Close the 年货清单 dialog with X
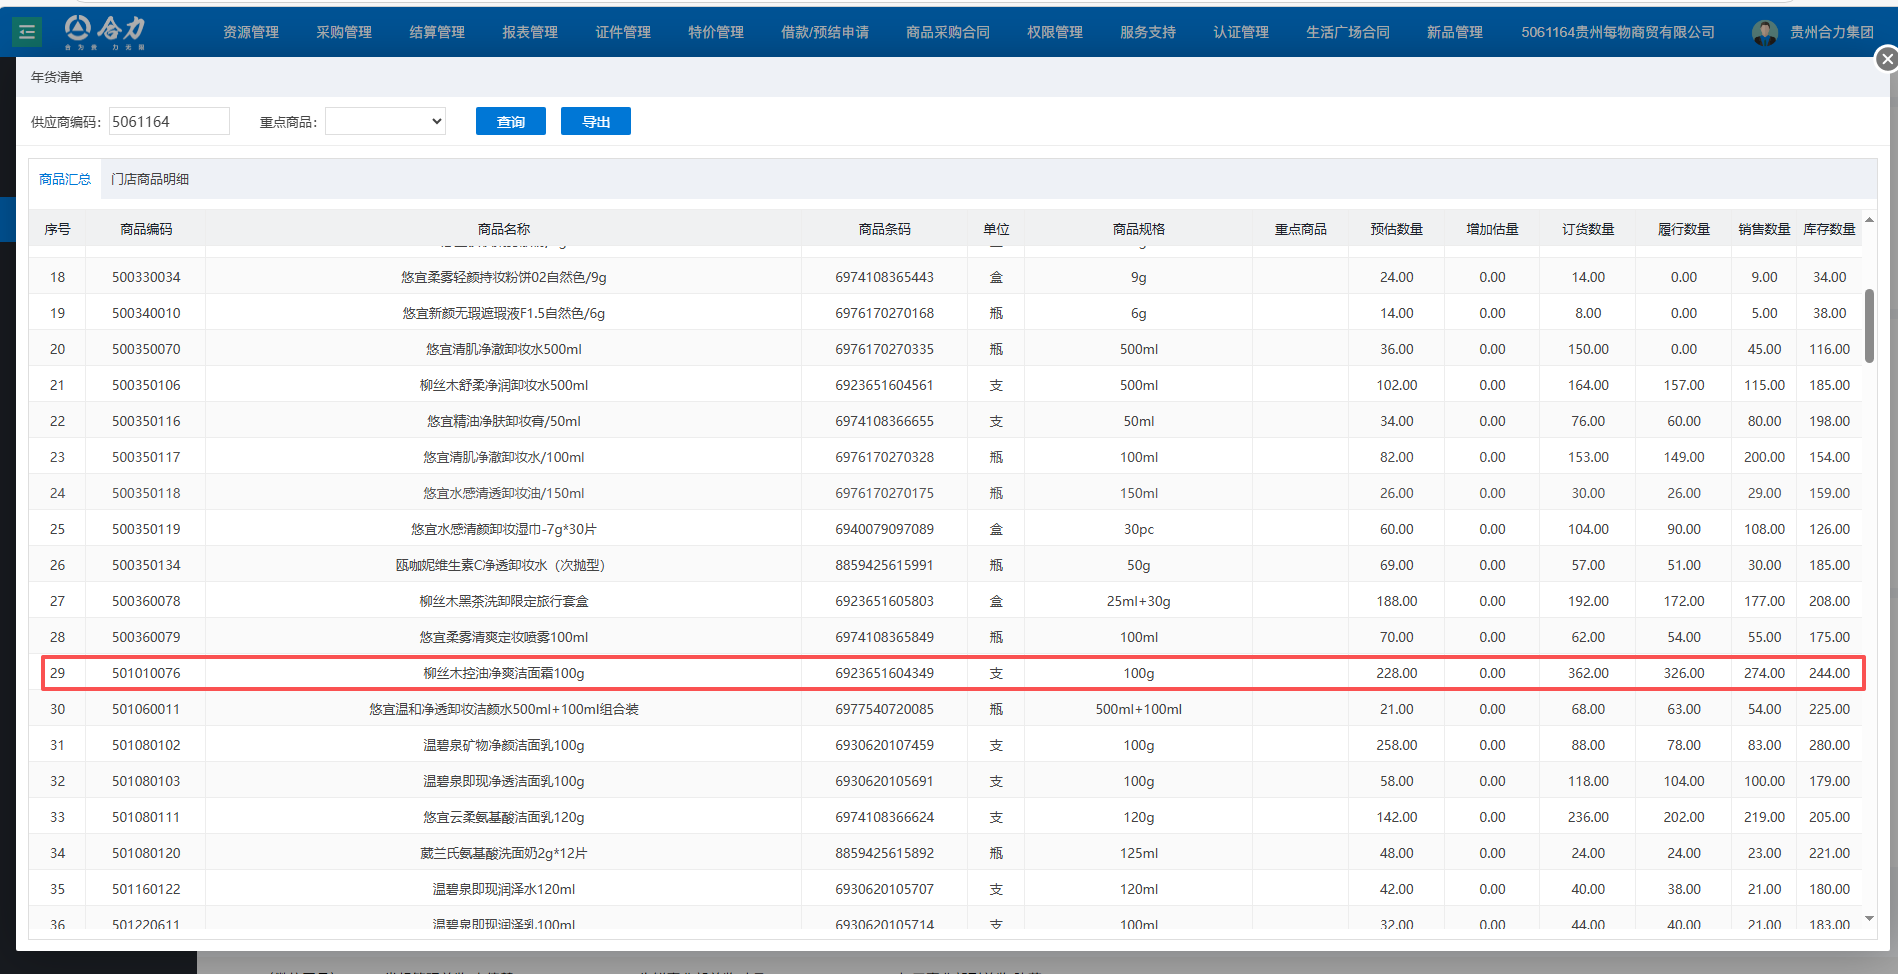The image size is (1898, 974). [x=1886, y=59]
